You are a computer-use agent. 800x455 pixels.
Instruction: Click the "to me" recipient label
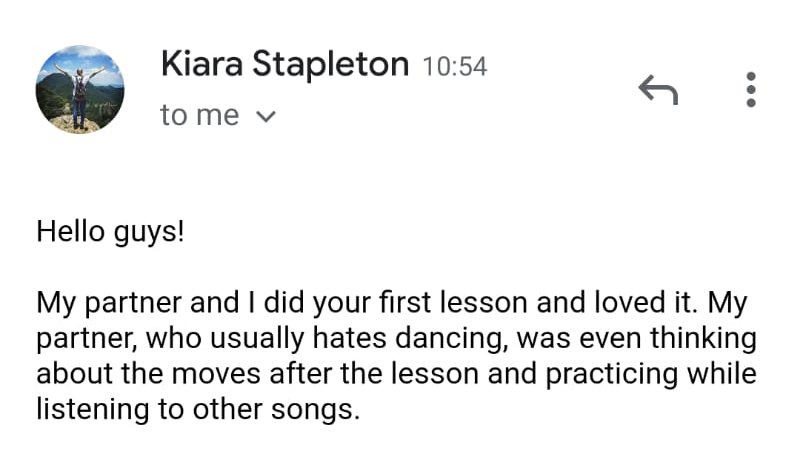200,116
